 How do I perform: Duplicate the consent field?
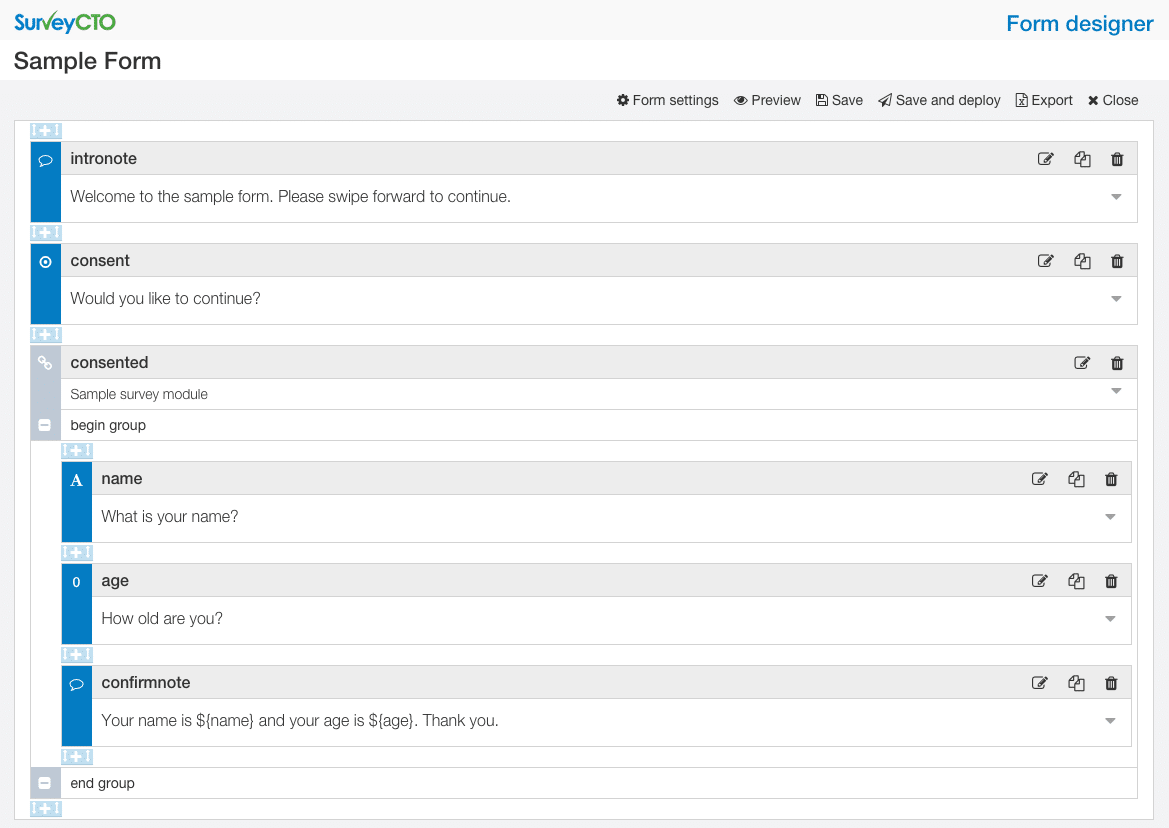point(1082,261)
